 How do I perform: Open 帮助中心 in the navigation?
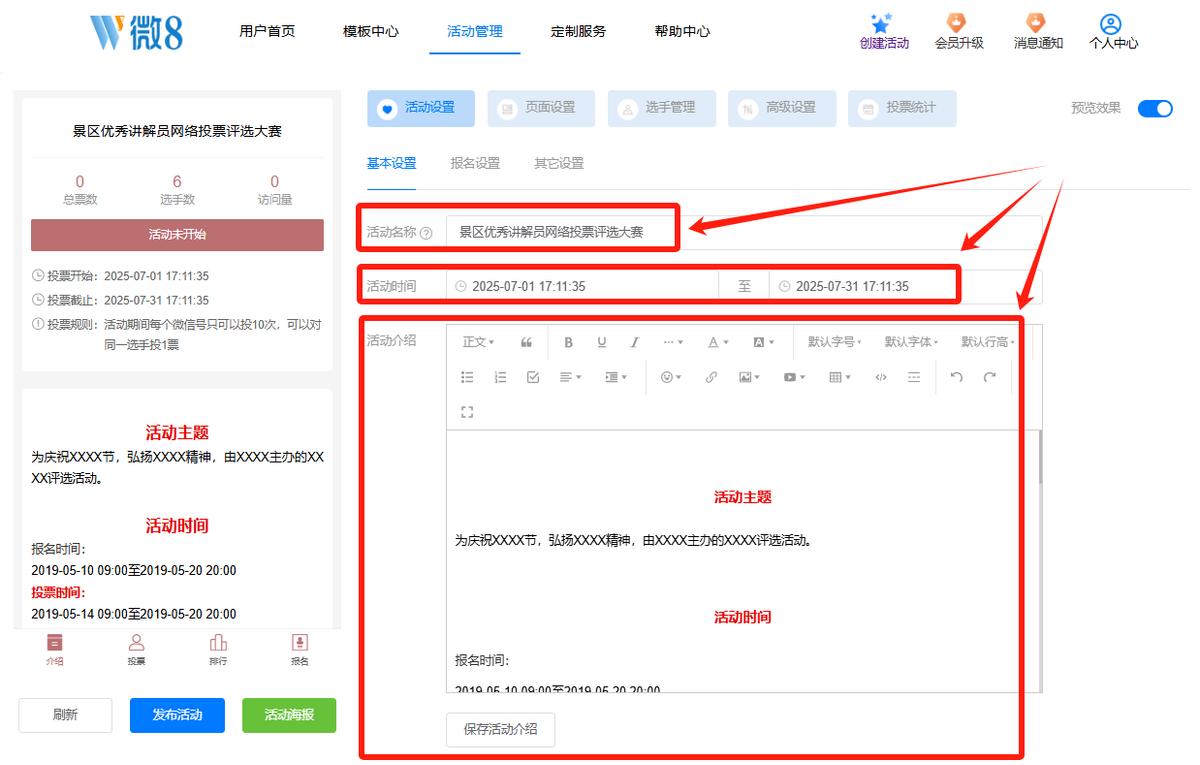[x=682, y=31]
